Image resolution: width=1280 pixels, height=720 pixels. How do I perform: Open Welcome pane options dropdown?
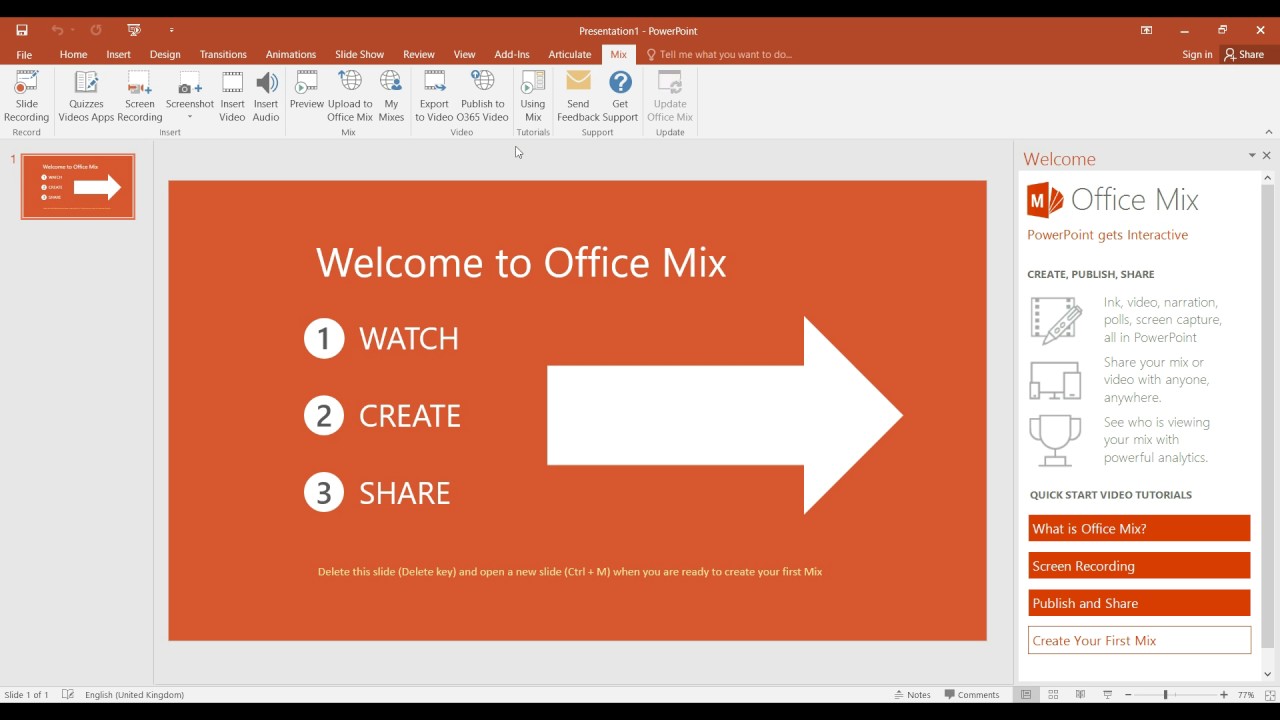coord(1252,156)
